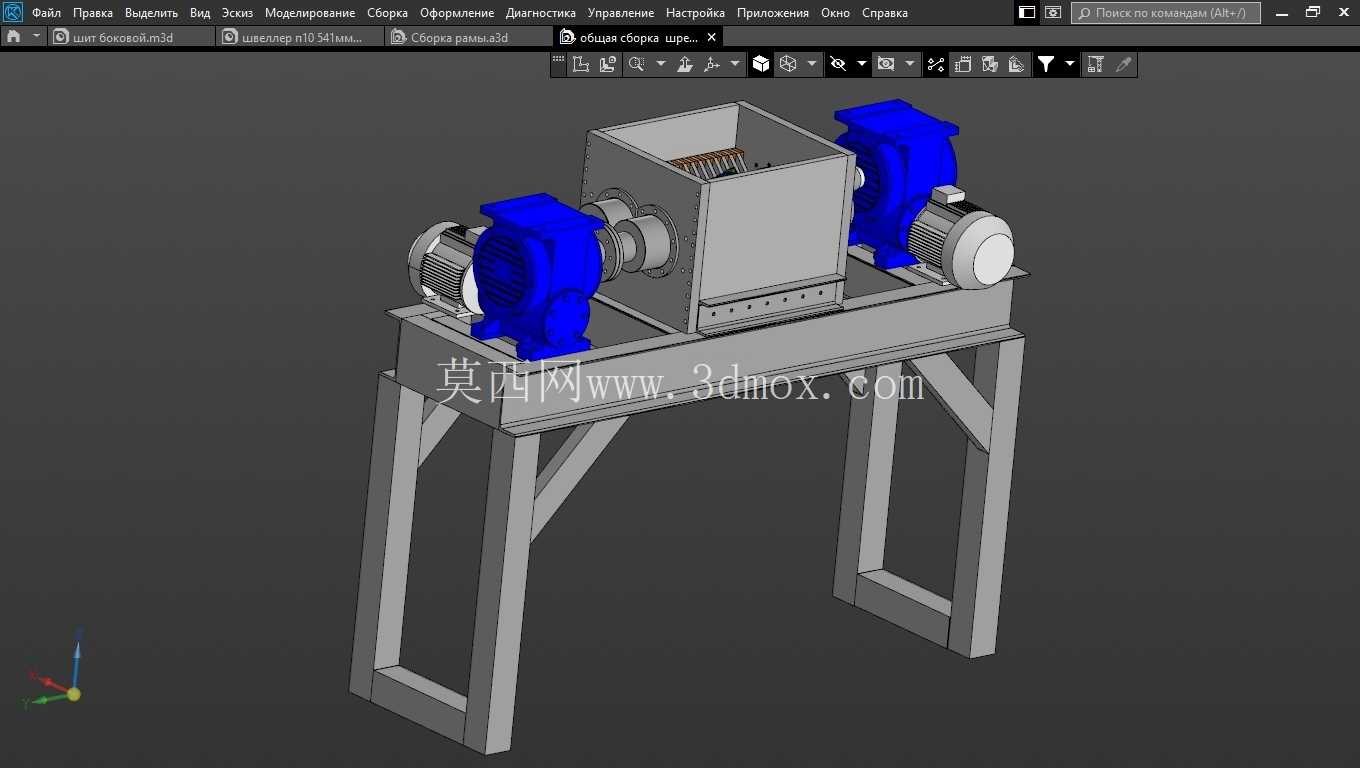Click the view orientation axes icon

(x=712, y=64)
